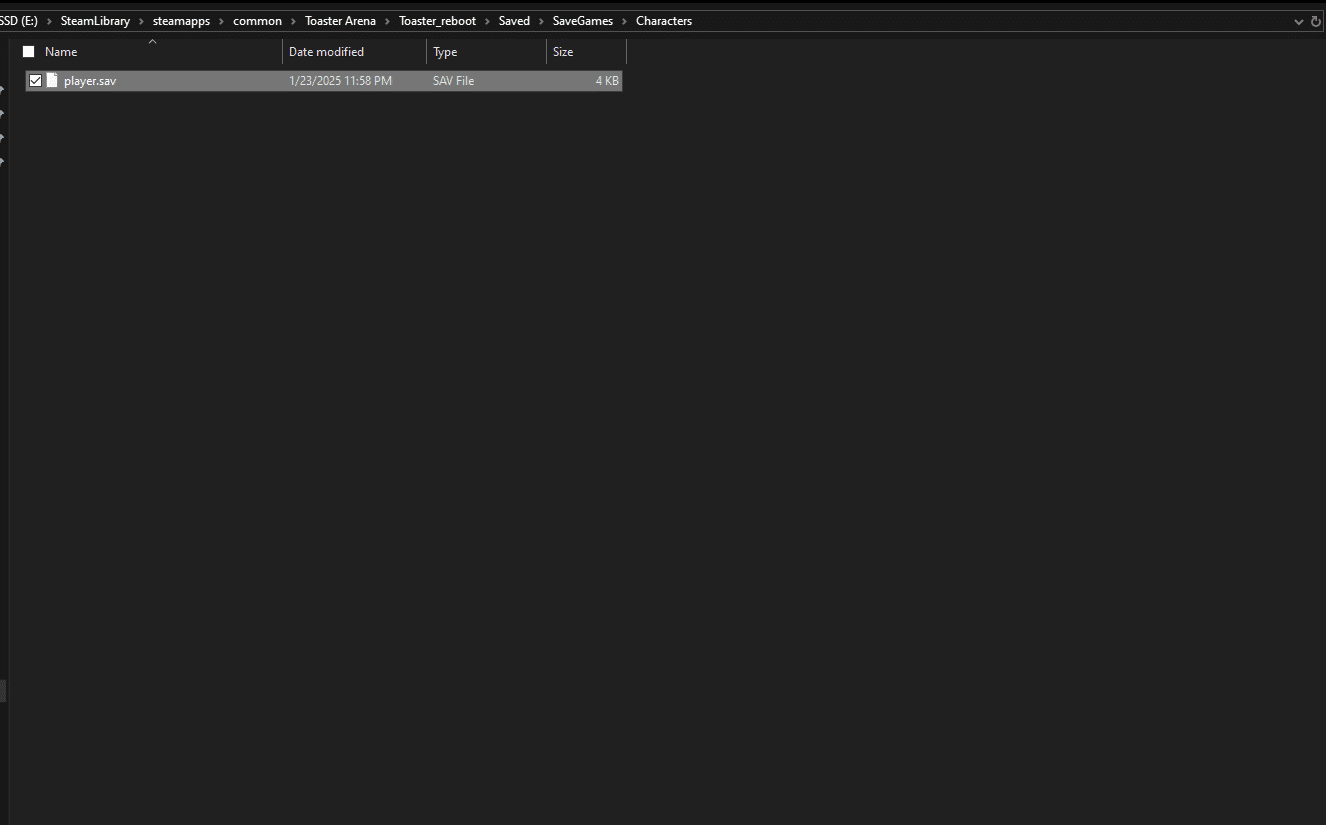Screen dimensions: 1326x825
Task: Expand the chevron after SaveGames
Action: click(625, 21)
